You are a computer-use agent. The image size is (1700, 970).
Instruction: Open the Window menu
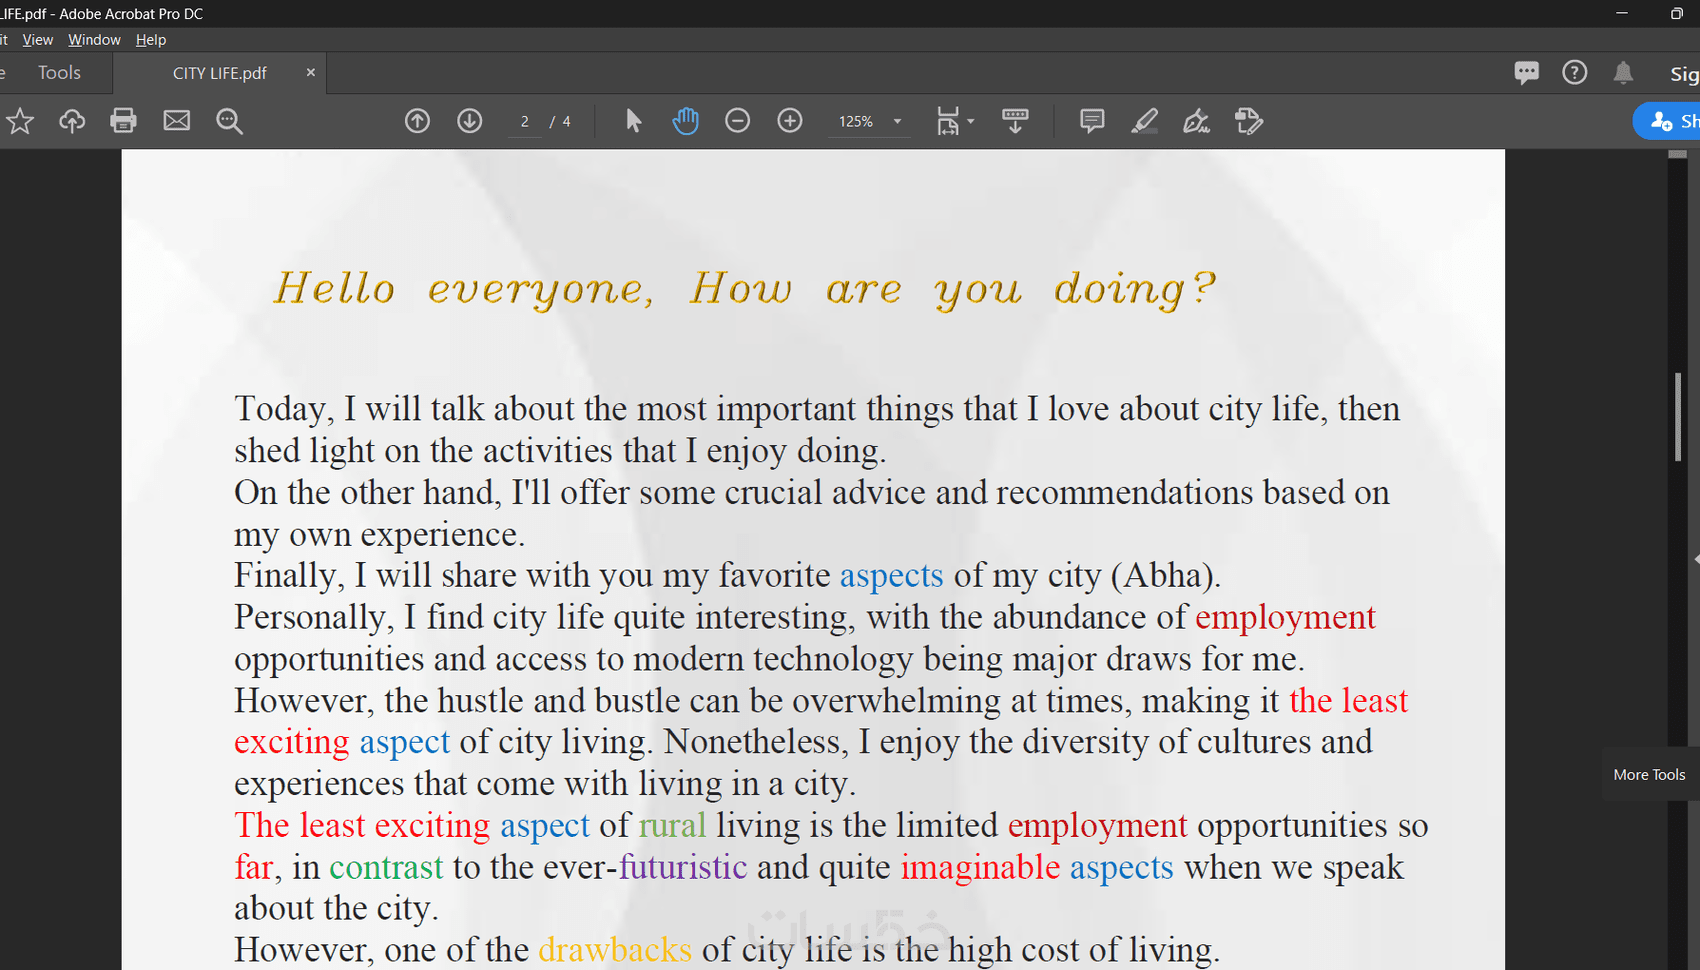[94, 40]
